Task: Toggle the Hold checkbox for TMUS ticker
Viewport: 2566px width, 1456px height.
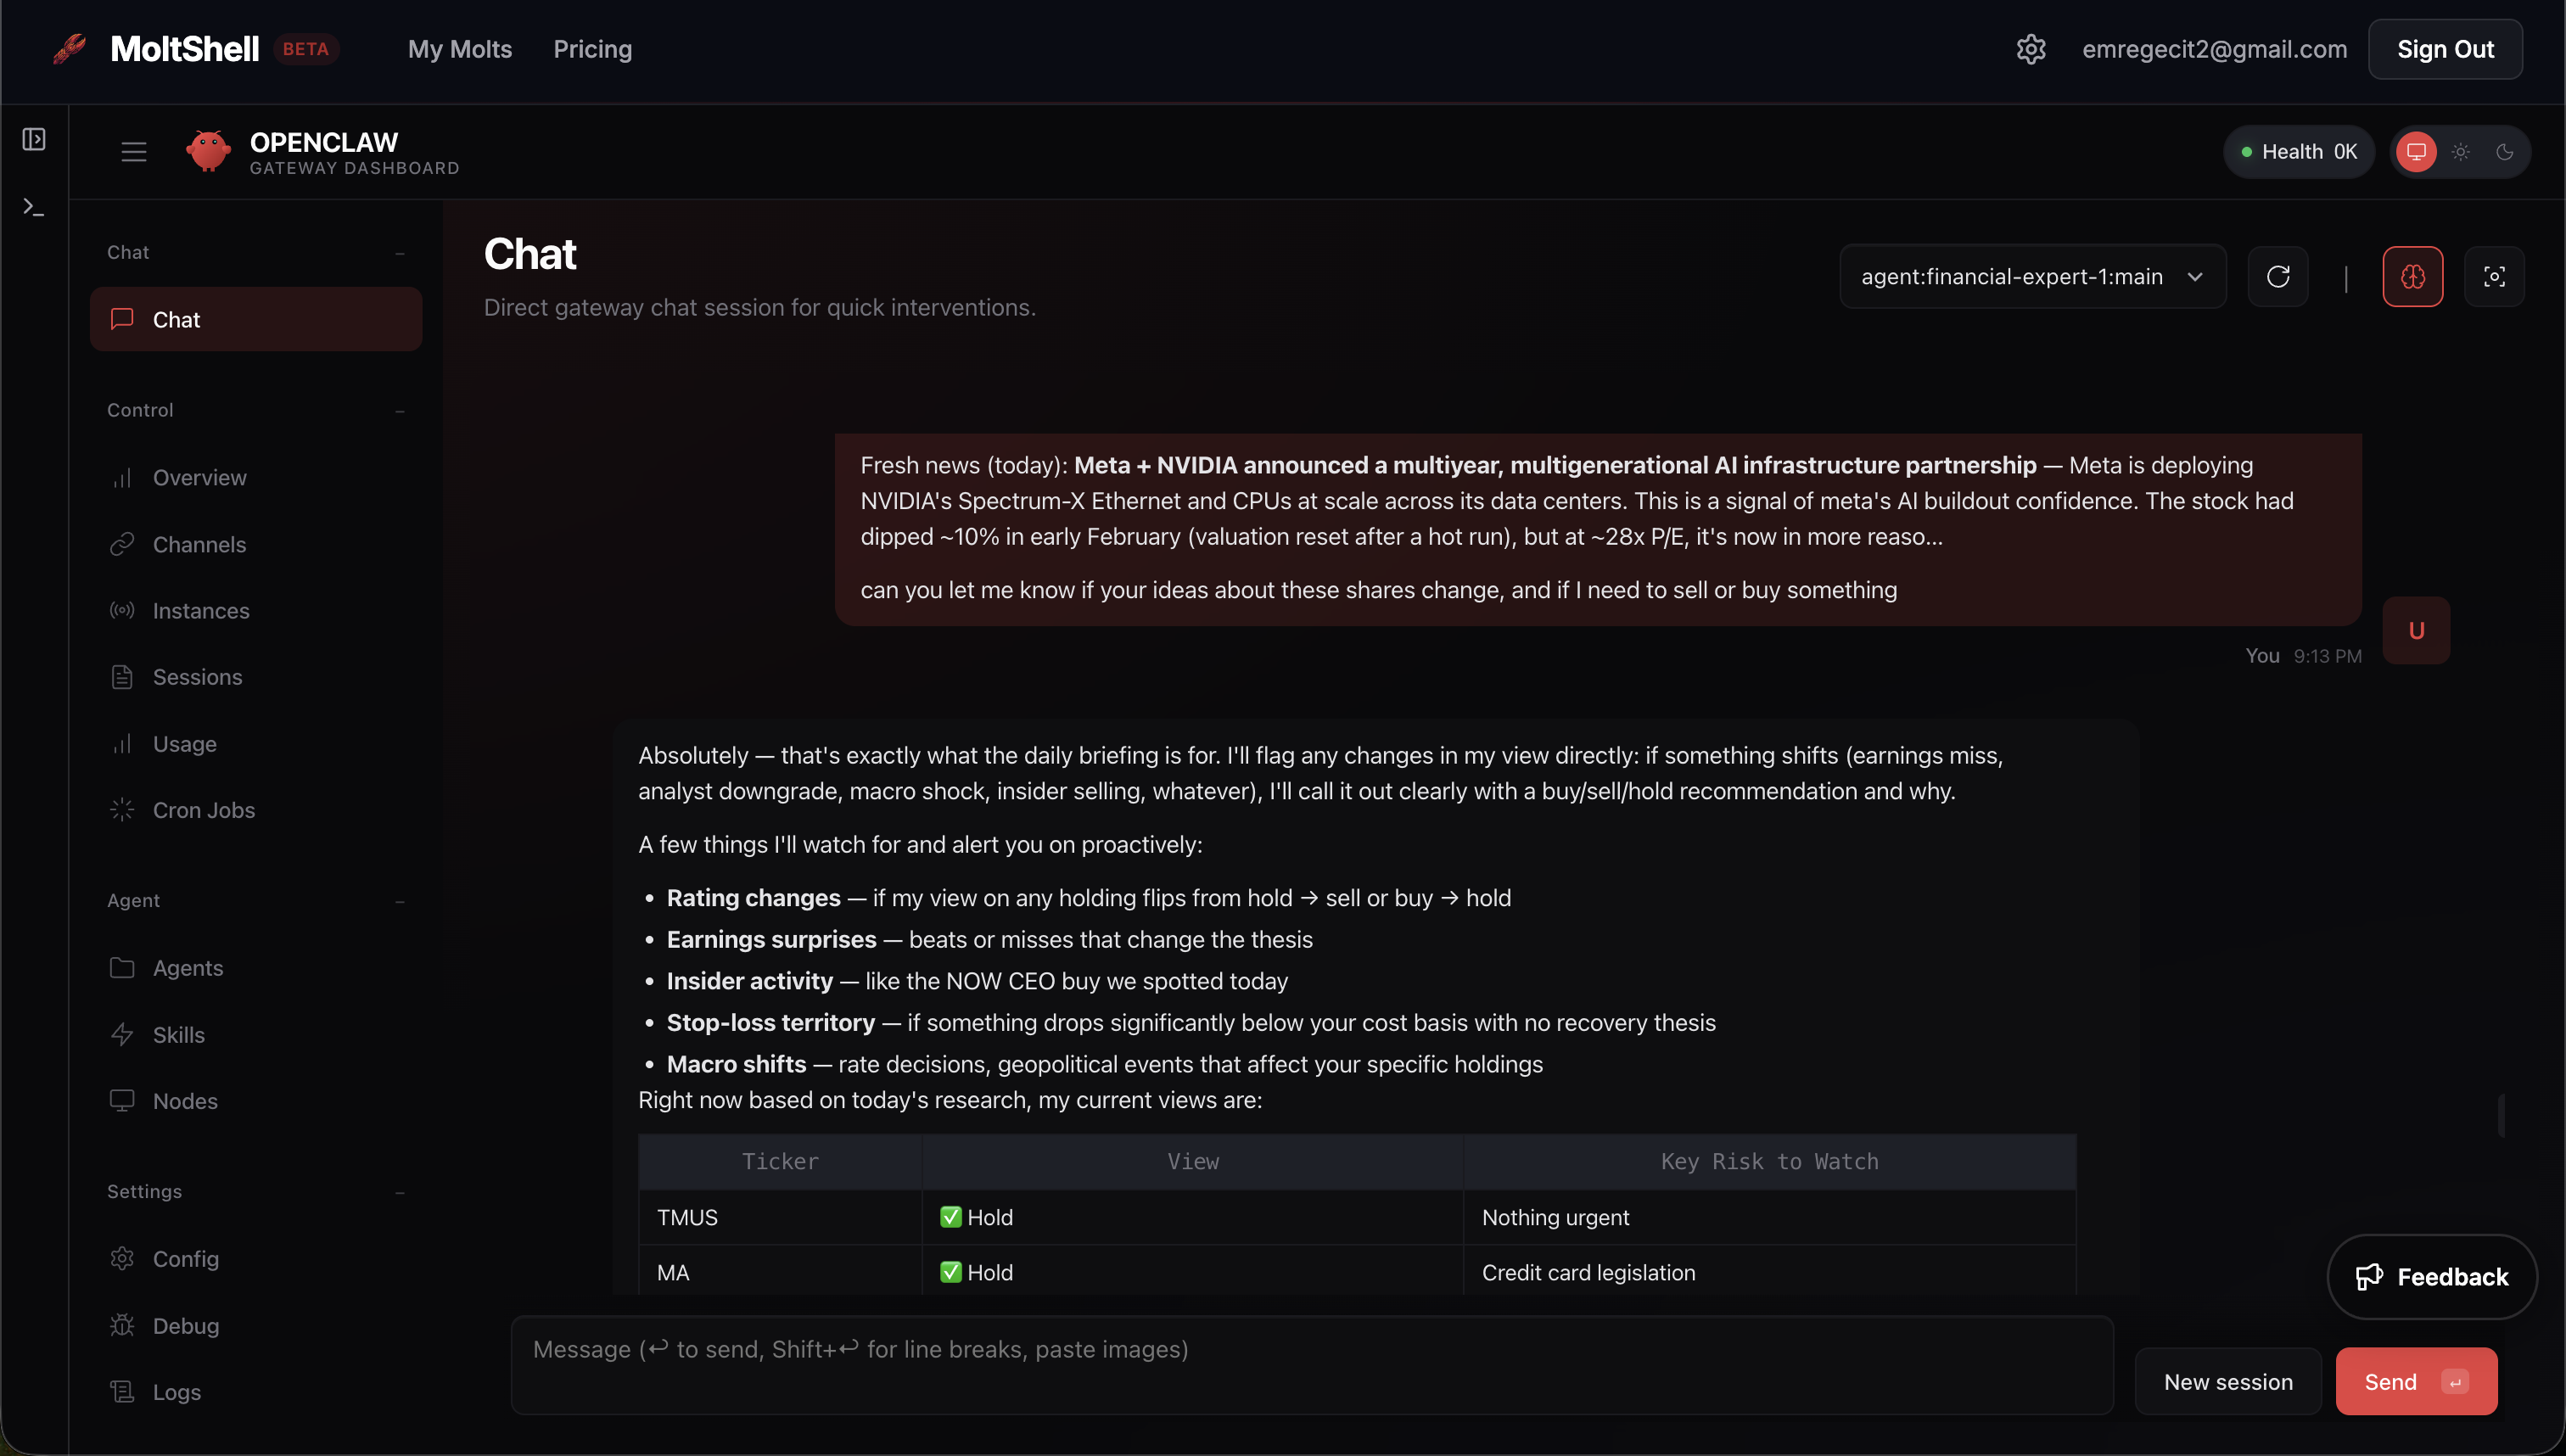Action: (x=950, y=1216)
